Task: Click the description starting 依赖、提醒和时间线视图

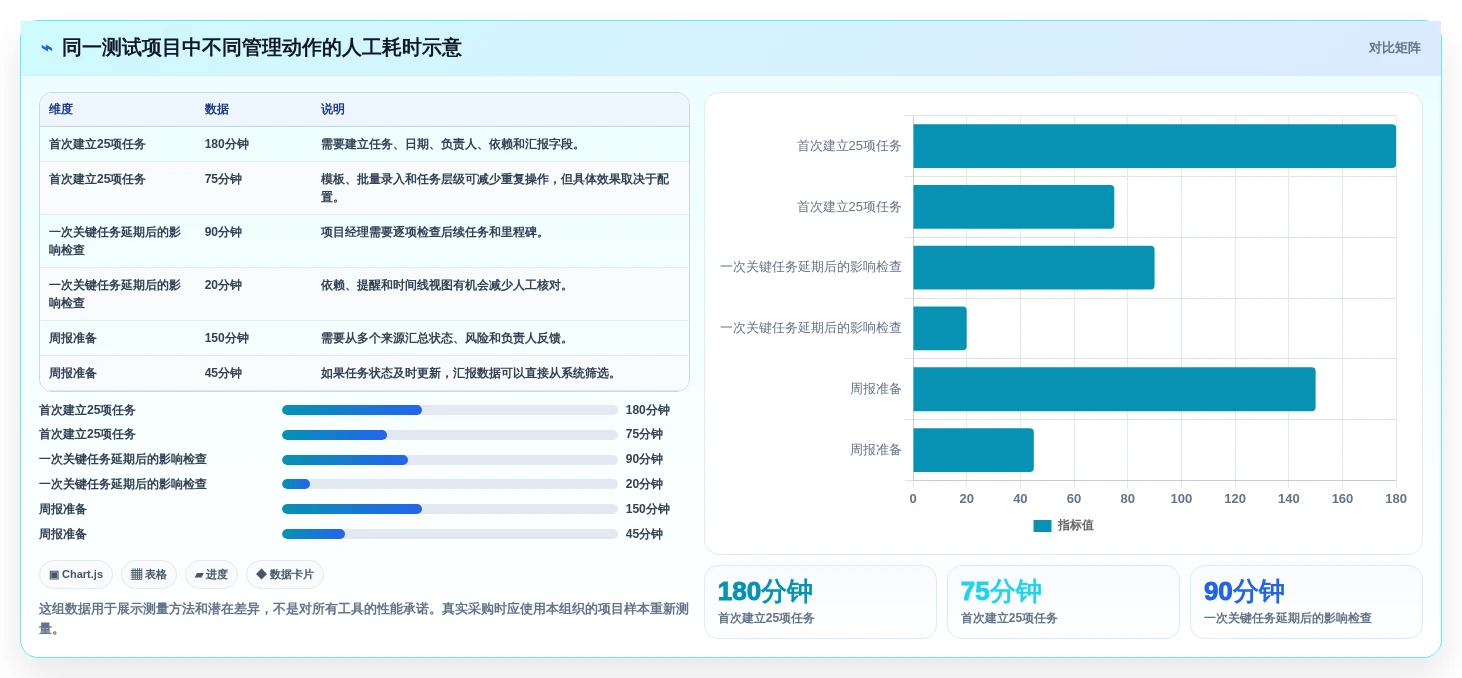Action: click(446, 285)
